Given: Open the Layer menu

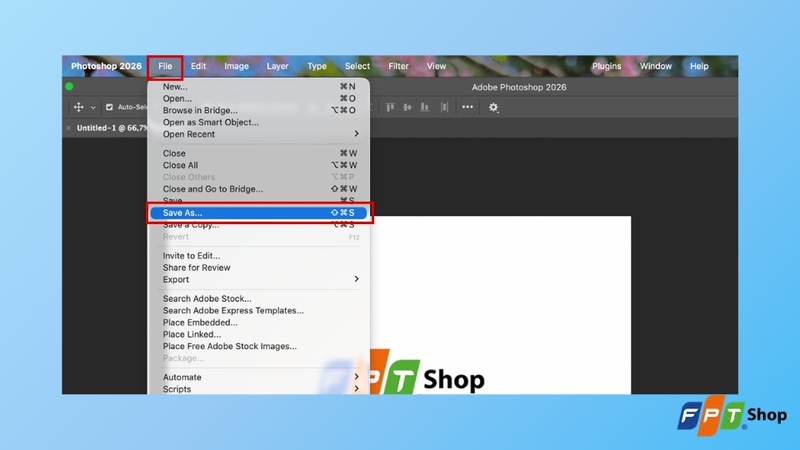Looking at the screenshot, I should 278,66.
